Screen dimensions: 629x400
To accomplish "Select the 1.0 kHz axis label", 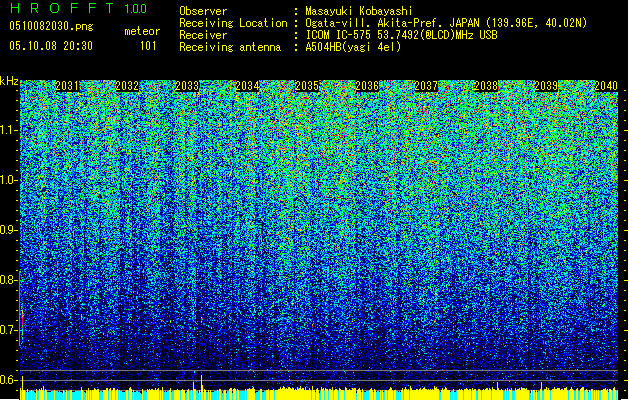I will coord(9,180).
